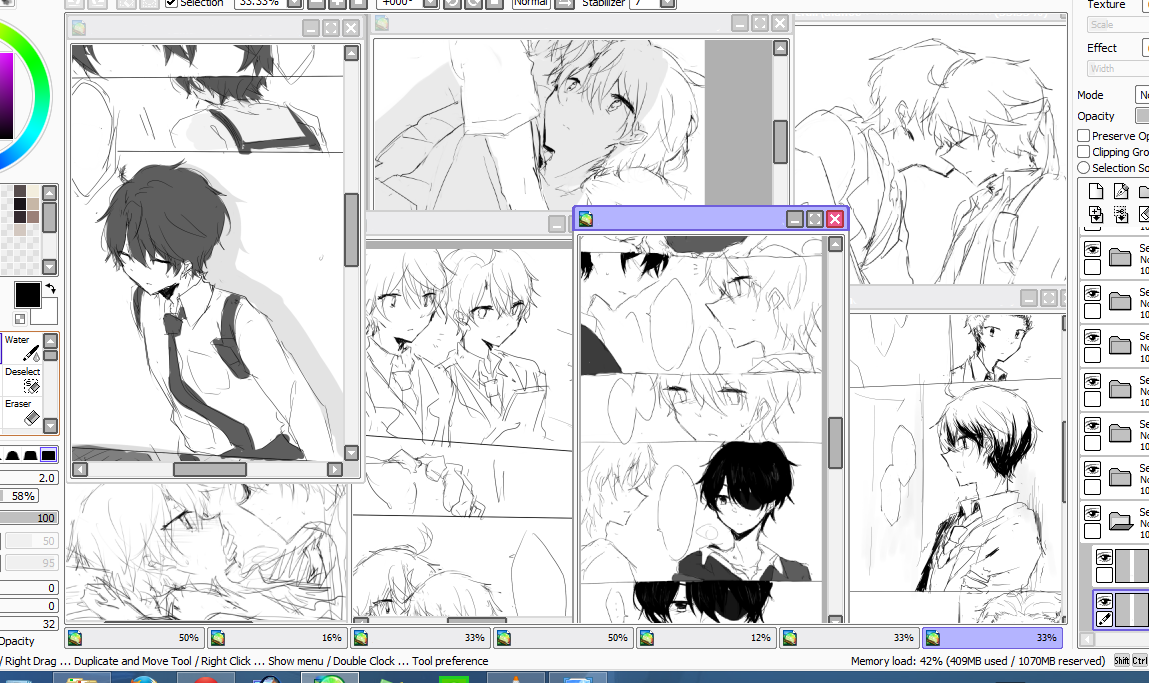The height and width of the screenshot is (683, 1149).
Task: Zoom out the canvas view
Action: 316,3
